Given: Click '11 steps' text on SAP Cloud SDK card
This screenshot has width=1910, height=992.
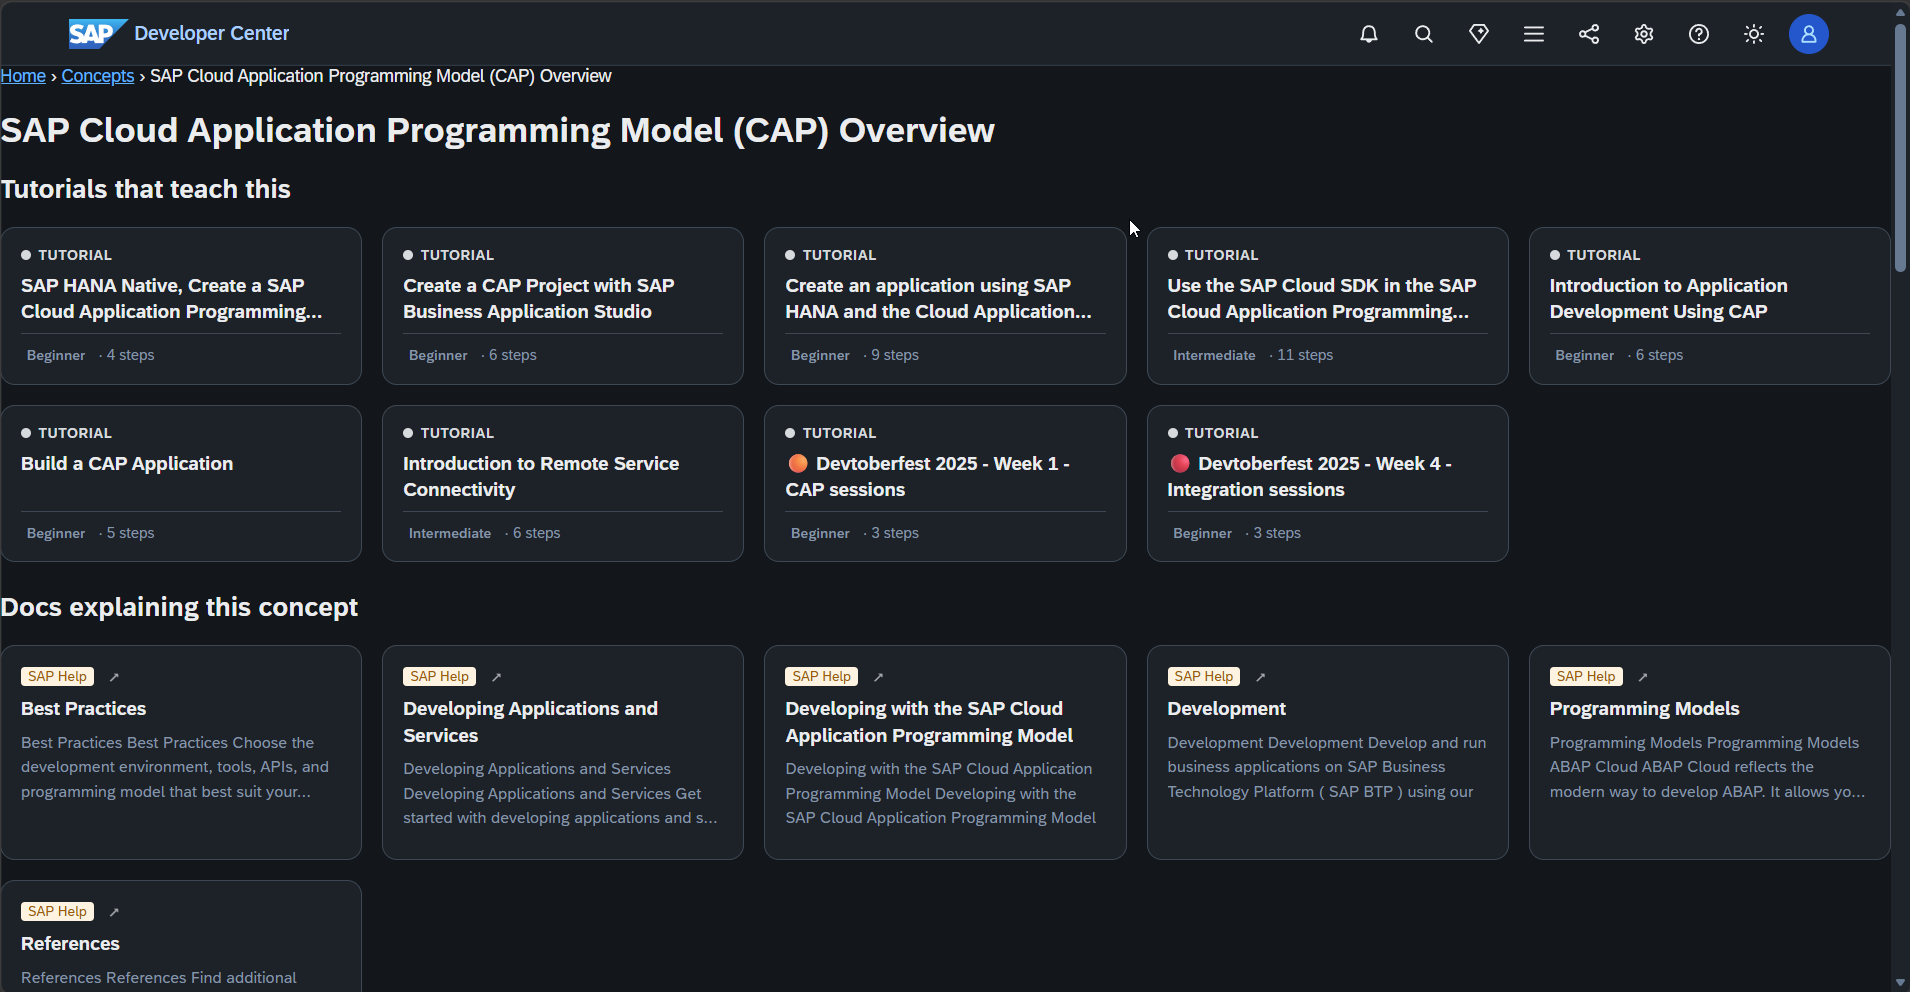Looking at the screenshot, I should pyautogui.click(x=1305, y=355).
